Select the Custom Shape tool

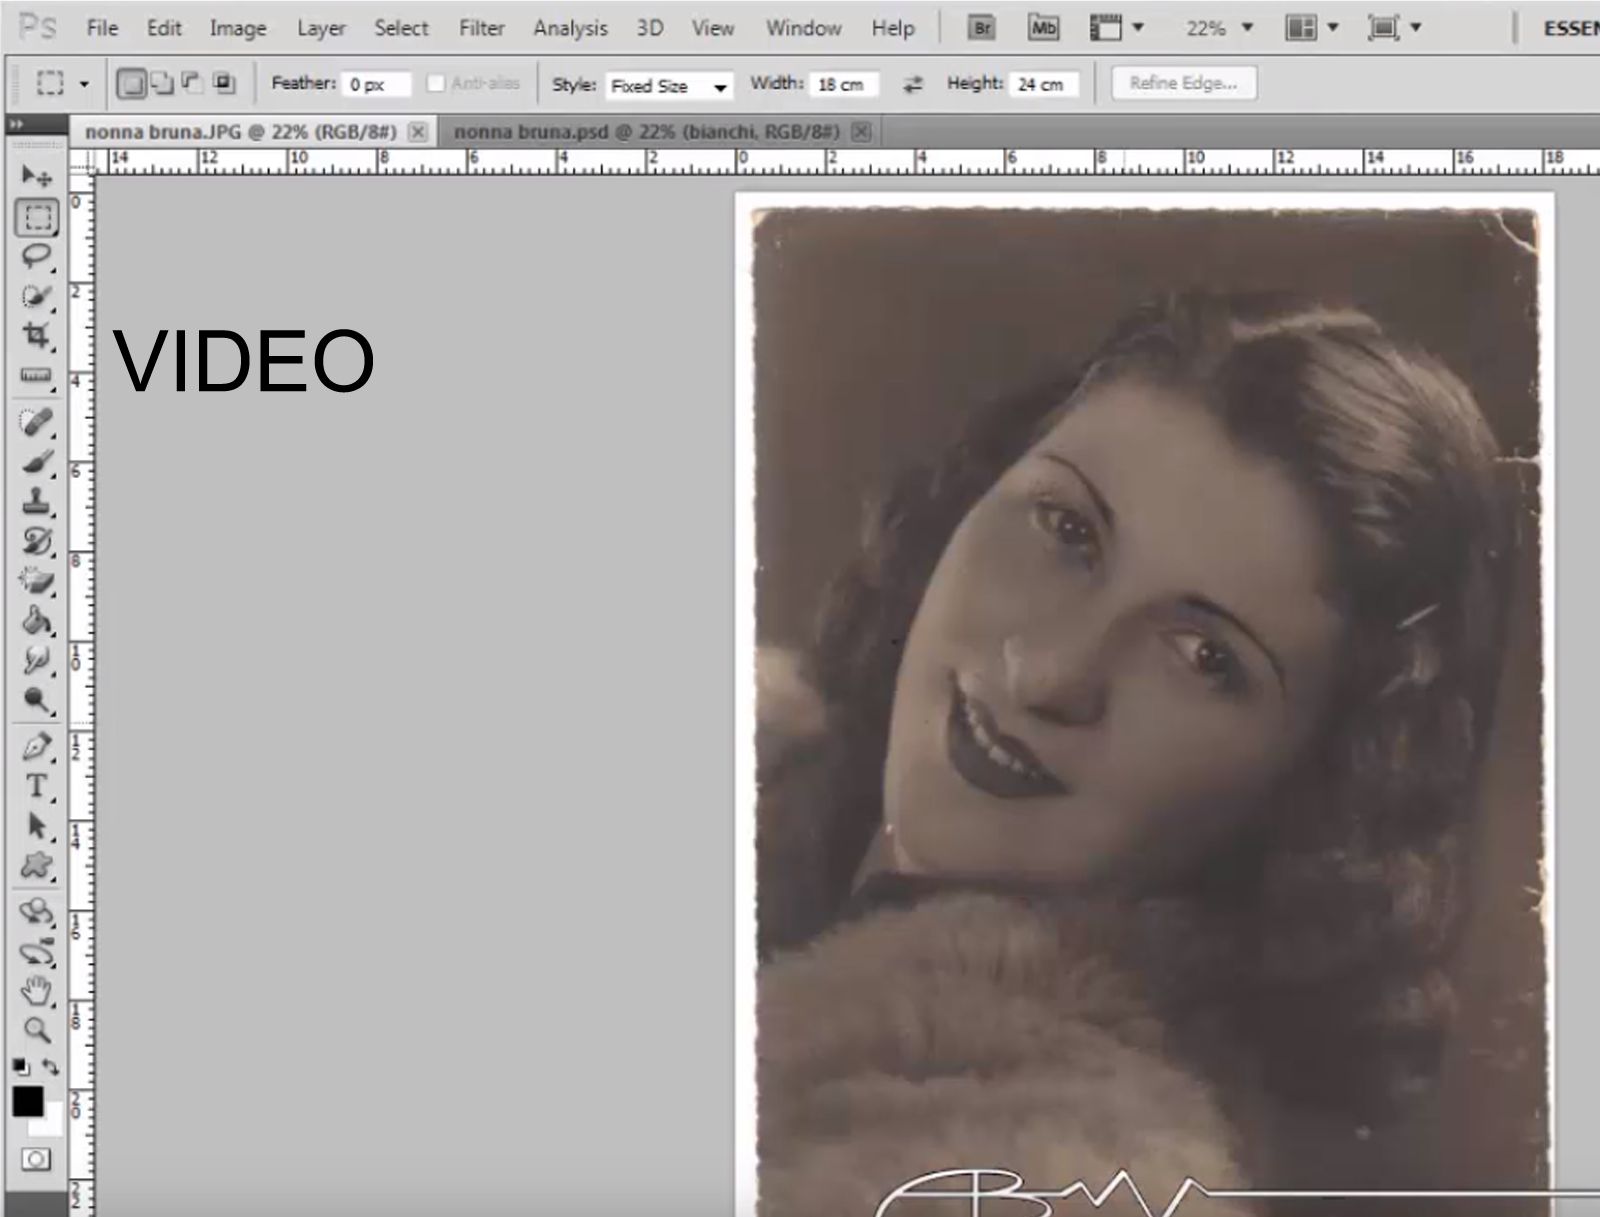pyautogui.click(x=37, y=865)
